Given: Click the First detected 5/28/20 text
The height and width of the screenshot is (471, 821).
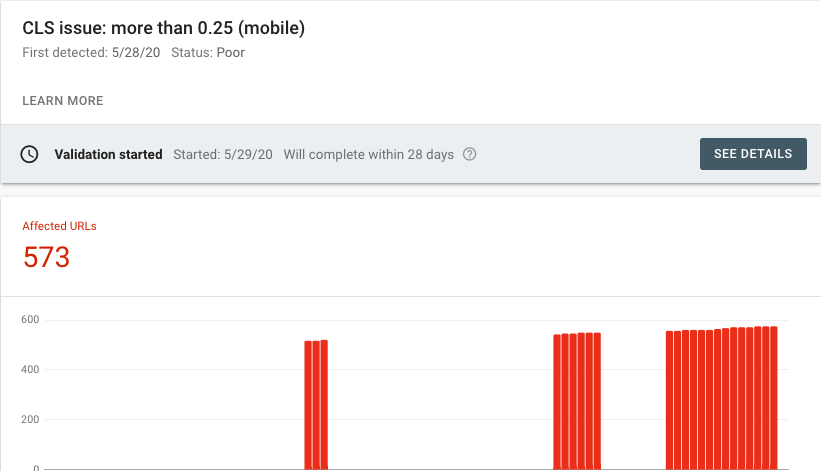Looking at the screenshot, I should 91,52.
